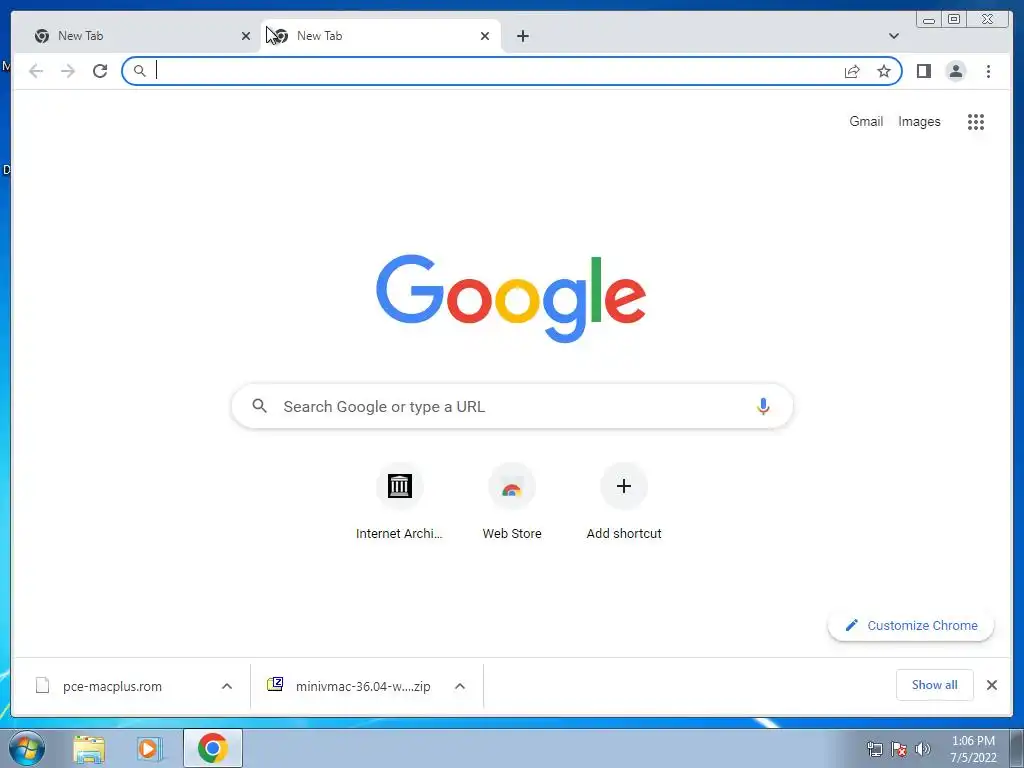Reload the current page

click(x=100, y=71)
